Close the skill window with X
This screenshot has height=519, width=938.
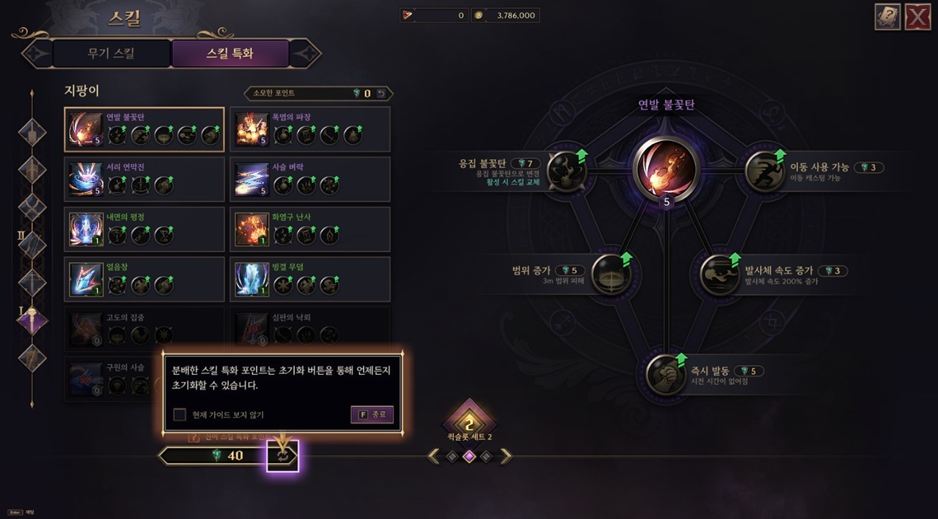[918, 17]
